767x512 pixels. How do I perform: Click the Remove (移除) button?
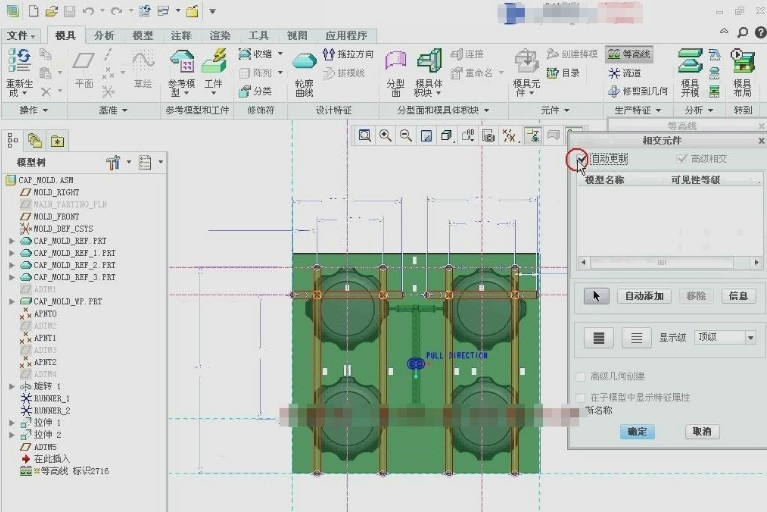pos(696,296)
